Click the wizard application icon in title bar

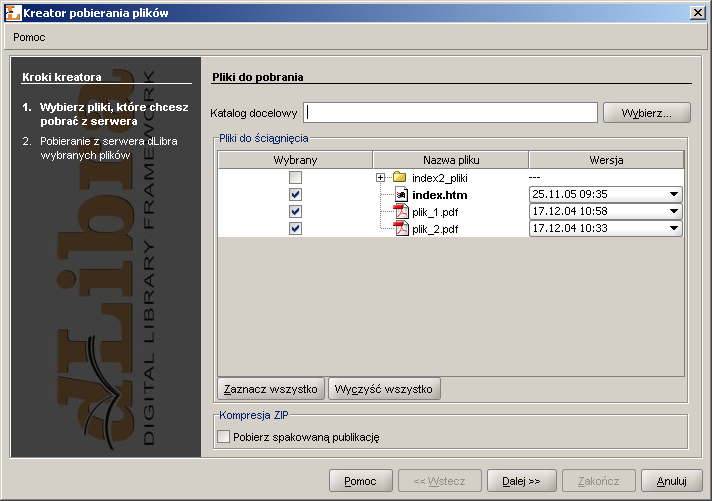11,12
